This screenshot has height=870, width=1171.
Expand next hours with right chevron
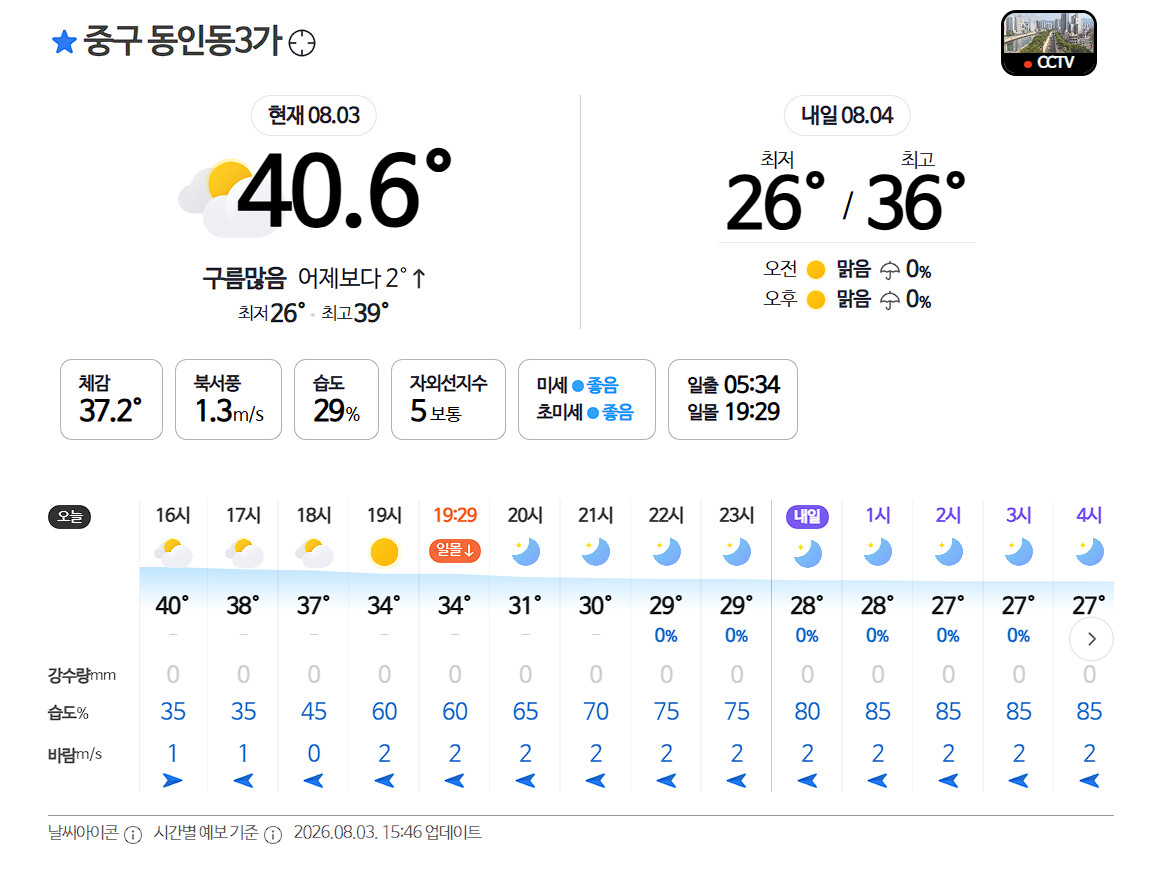[1091, 639]
